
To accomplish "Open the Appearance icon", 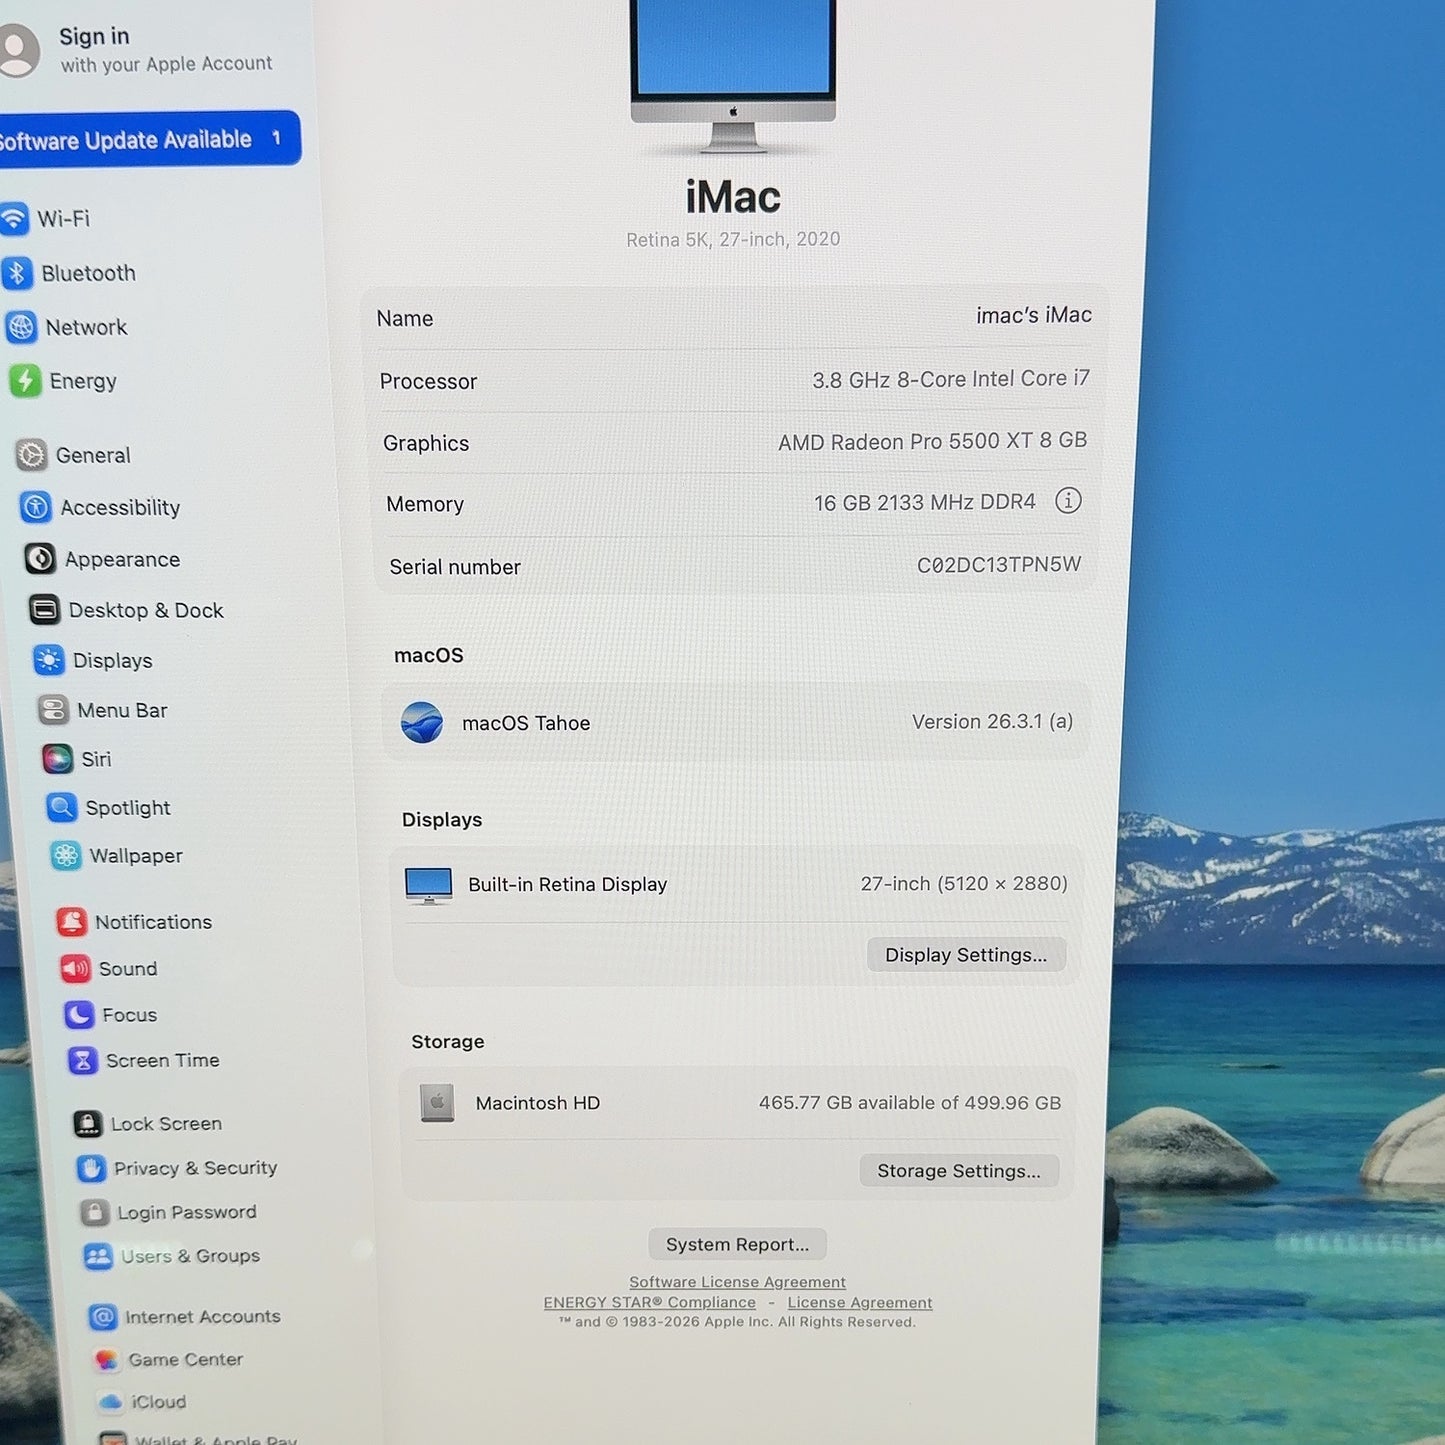I will [x=40, y=558].
